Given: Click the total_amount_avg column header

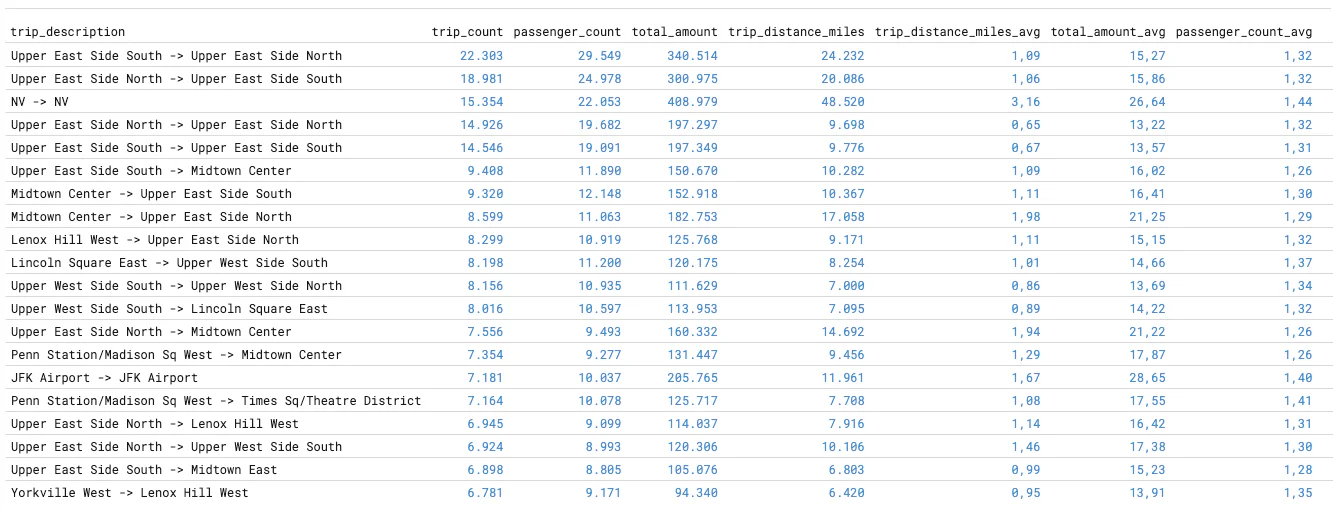Looking at the screenshot, I should click(x=1108, y=32).
